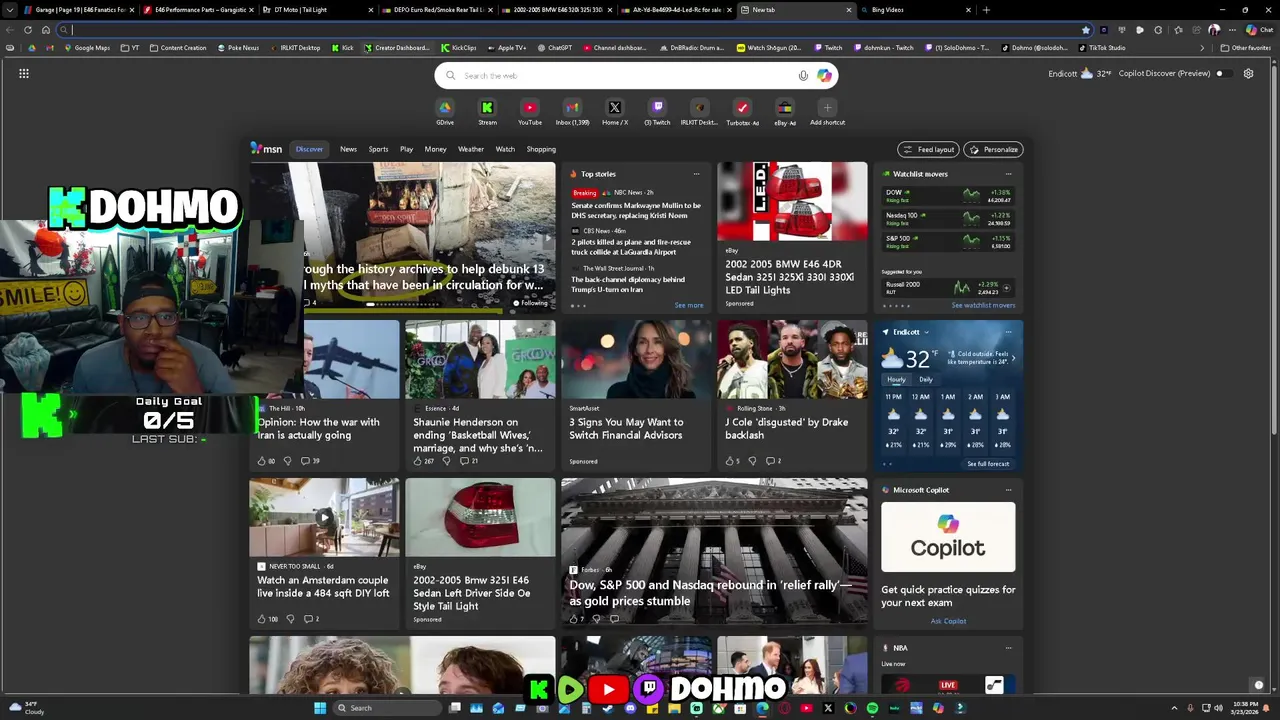Image resolution: width=1280 pixels, height=720 pixels.
Task: Open Watchlist movers card options menu
Action: tap(1008, 174)
